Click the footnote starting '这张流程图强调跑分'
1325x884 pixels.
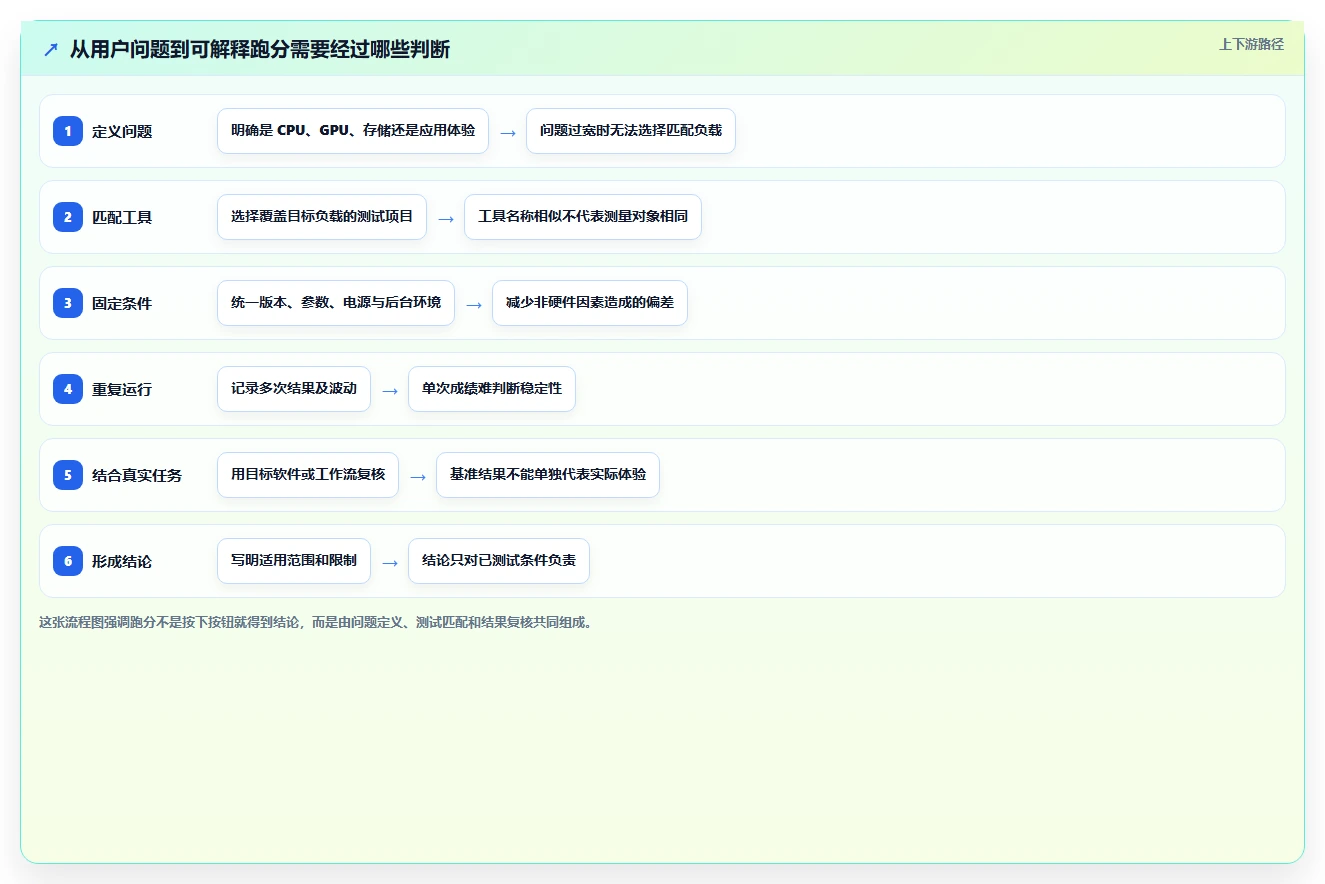pyautogui.click(x=316, y=622)
